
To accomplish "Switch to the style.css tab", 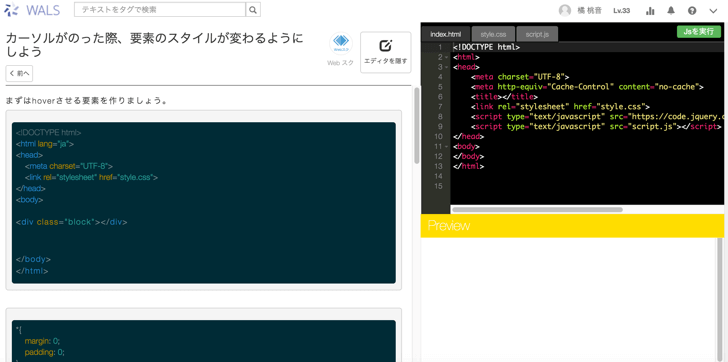I will tap(493, 34).
